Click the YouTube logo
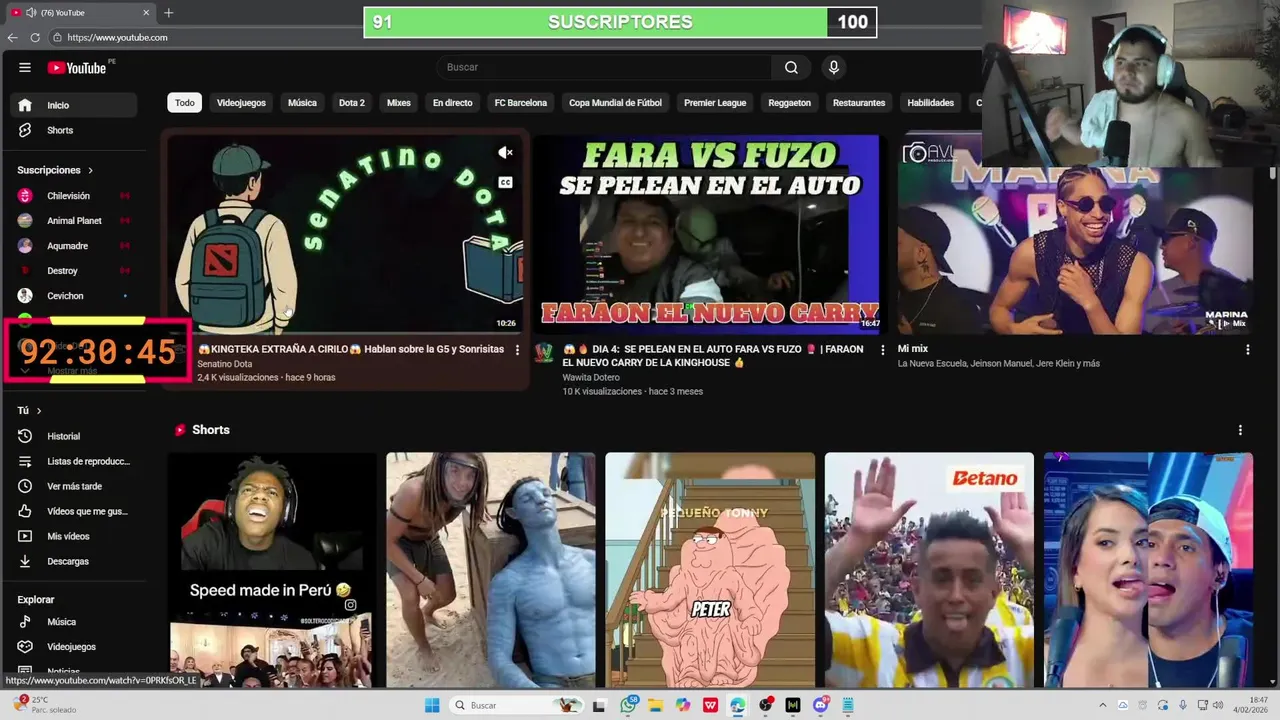 pyautogui.click(x=77, y=67)
